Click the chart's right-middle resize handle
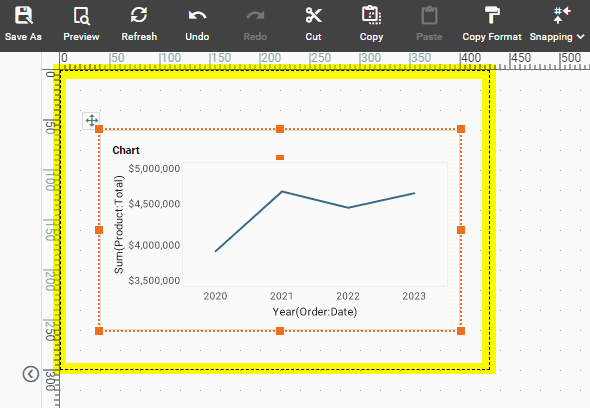 coord(461,230)
